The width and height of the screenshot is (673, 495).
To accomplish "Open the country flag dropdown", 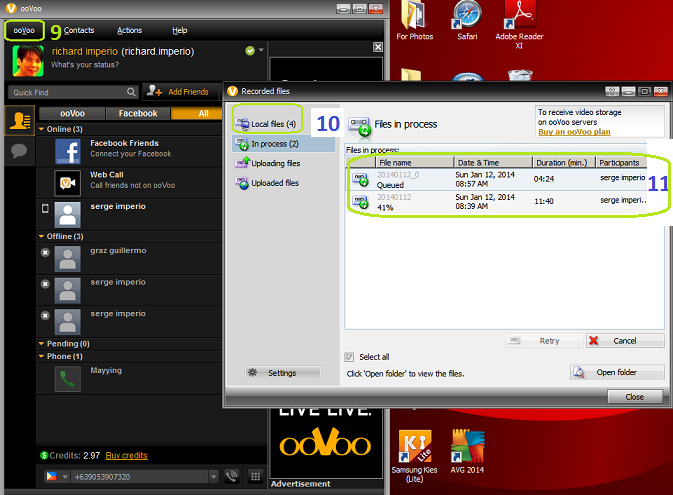I will coord(65,477).
